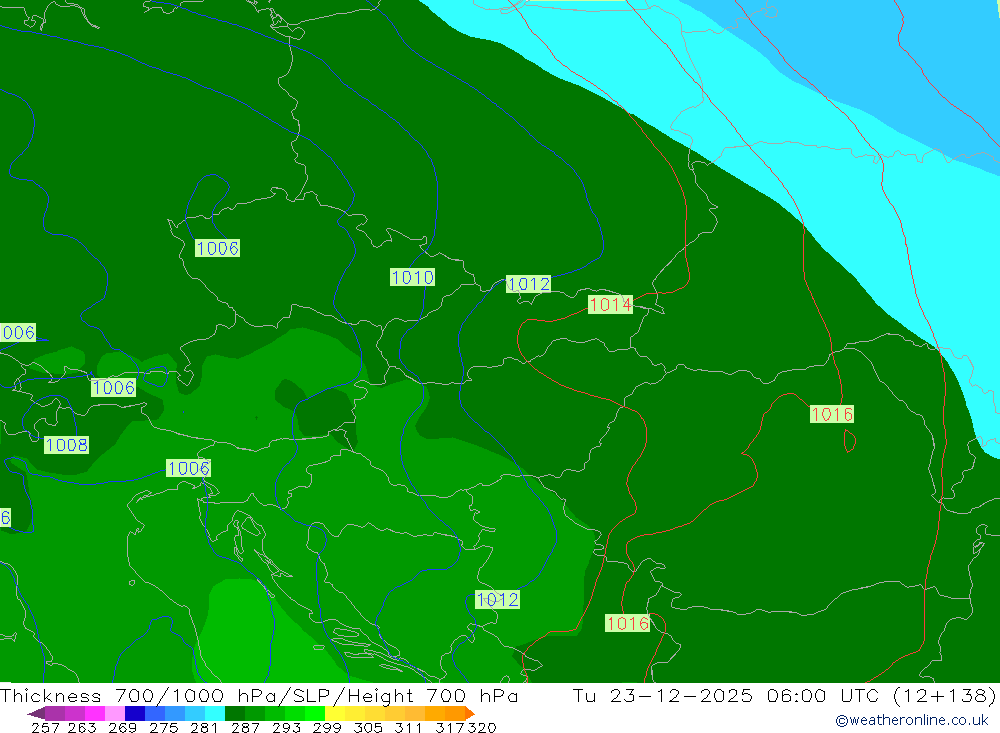Click the legend value 320
Viewport: 1000px width, 733px height.
(482, 727)
